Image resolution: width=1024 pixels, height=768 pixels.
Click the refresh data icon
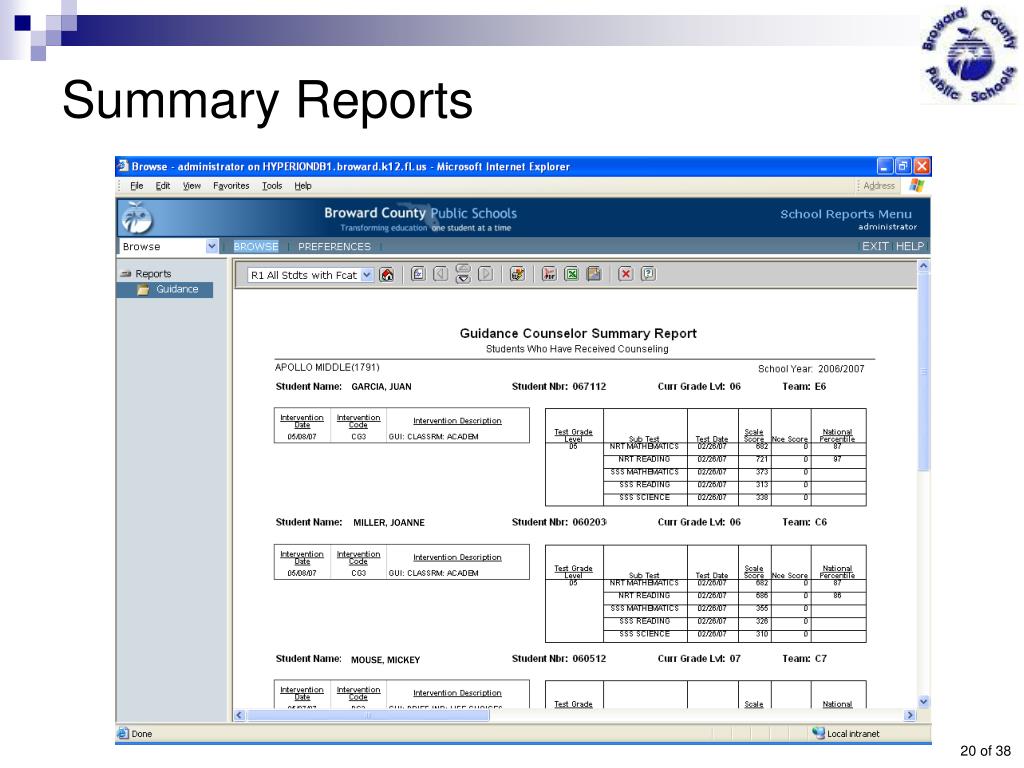point(517,274)
